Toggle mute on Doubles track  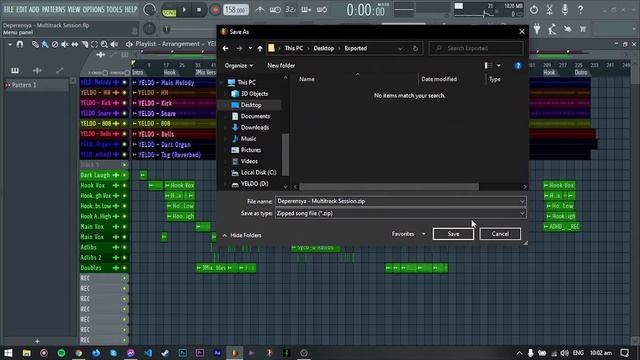coord(124,268)
